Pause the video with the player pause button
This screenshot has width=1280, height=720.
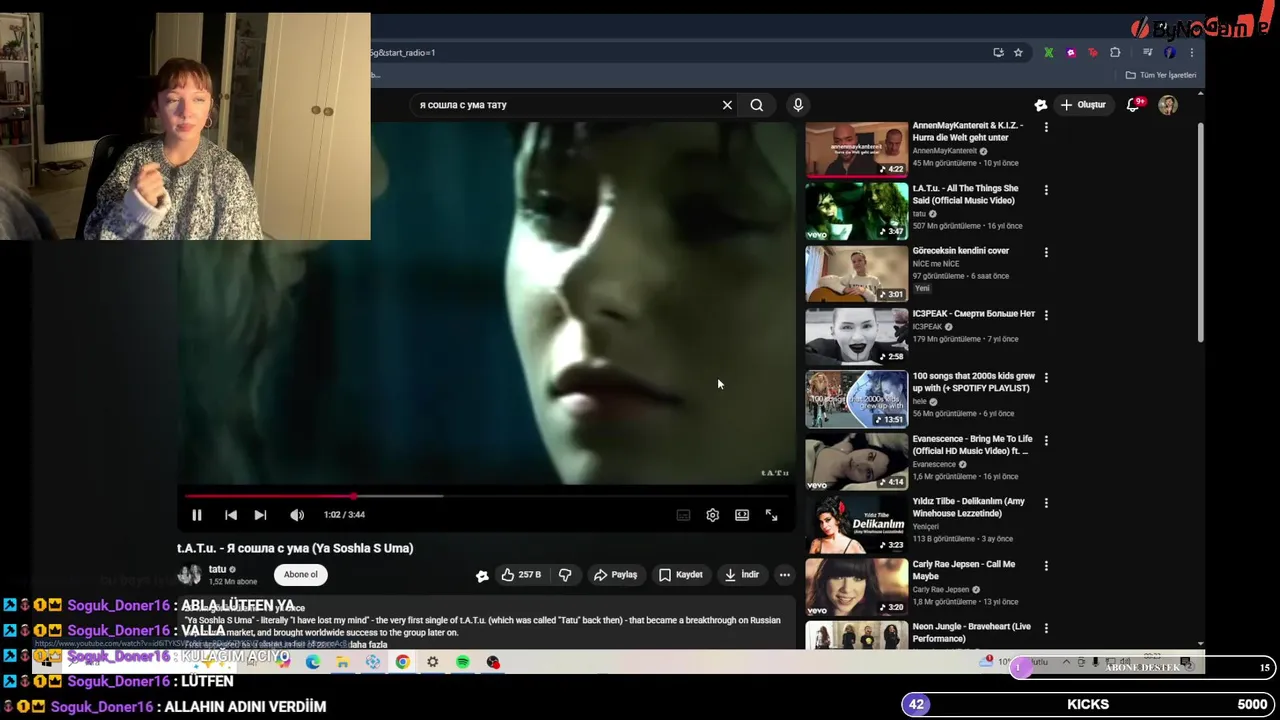(197, 515)
